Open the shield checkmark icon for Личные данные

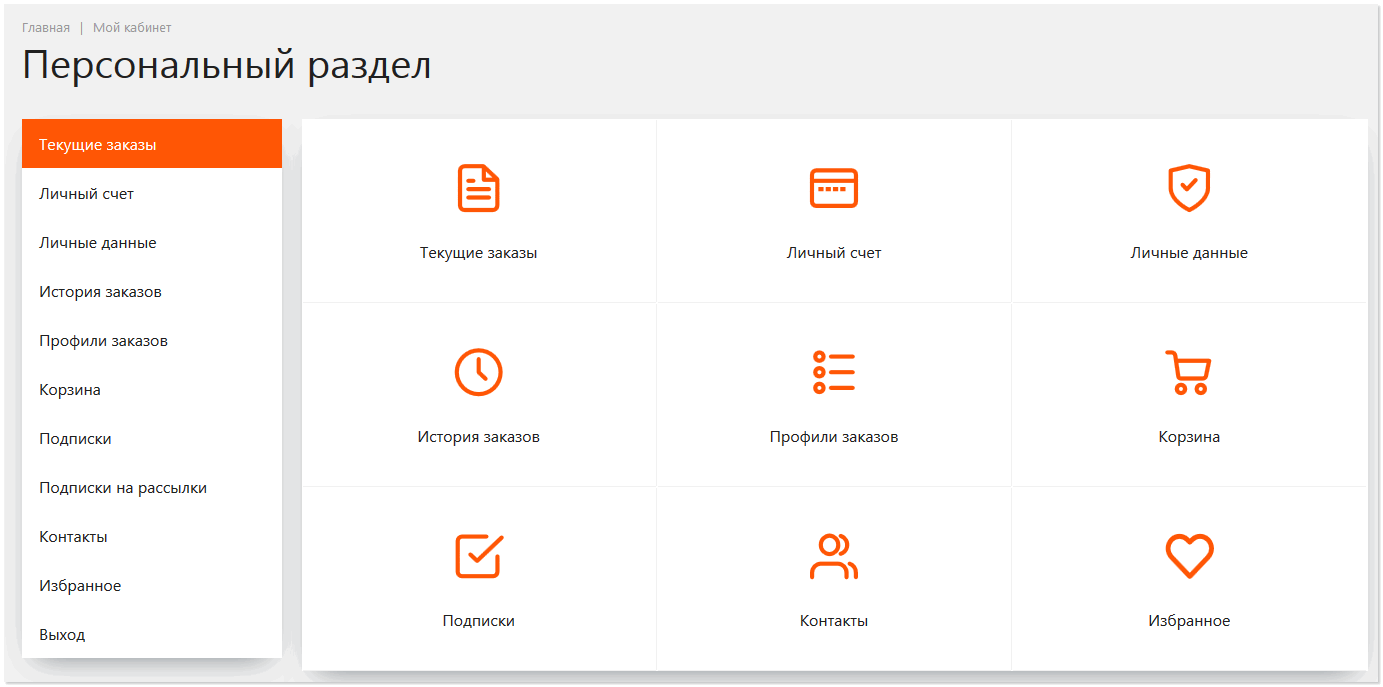click(x=1189, y=188)
